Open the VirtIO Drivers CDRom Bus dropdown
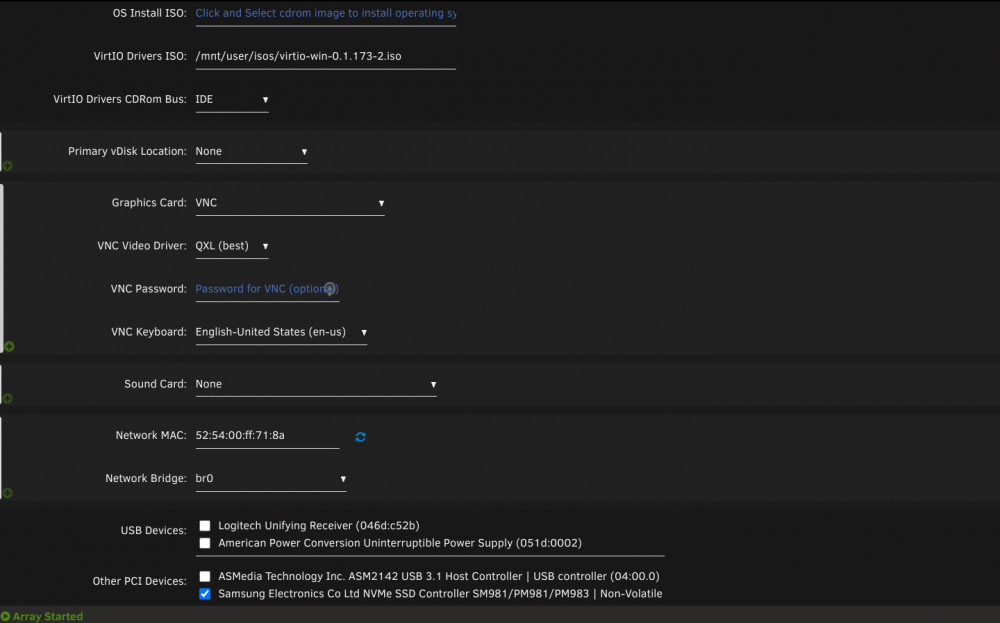 coord(232,100)
